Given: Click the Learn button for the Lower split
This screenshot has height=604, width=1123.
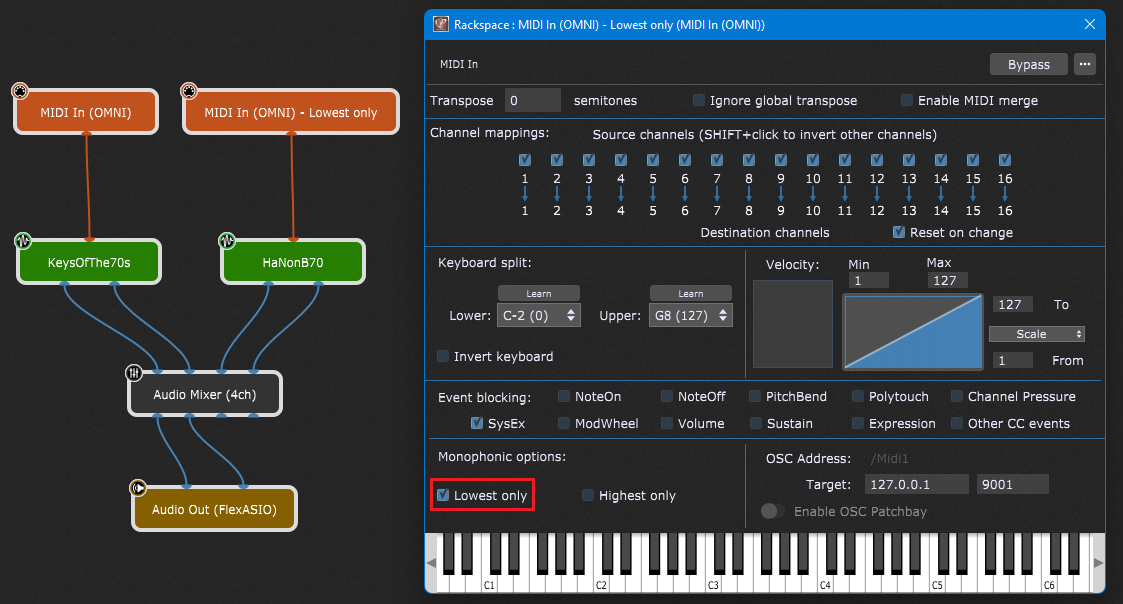Looking at the screenshot, I should 538,293.
